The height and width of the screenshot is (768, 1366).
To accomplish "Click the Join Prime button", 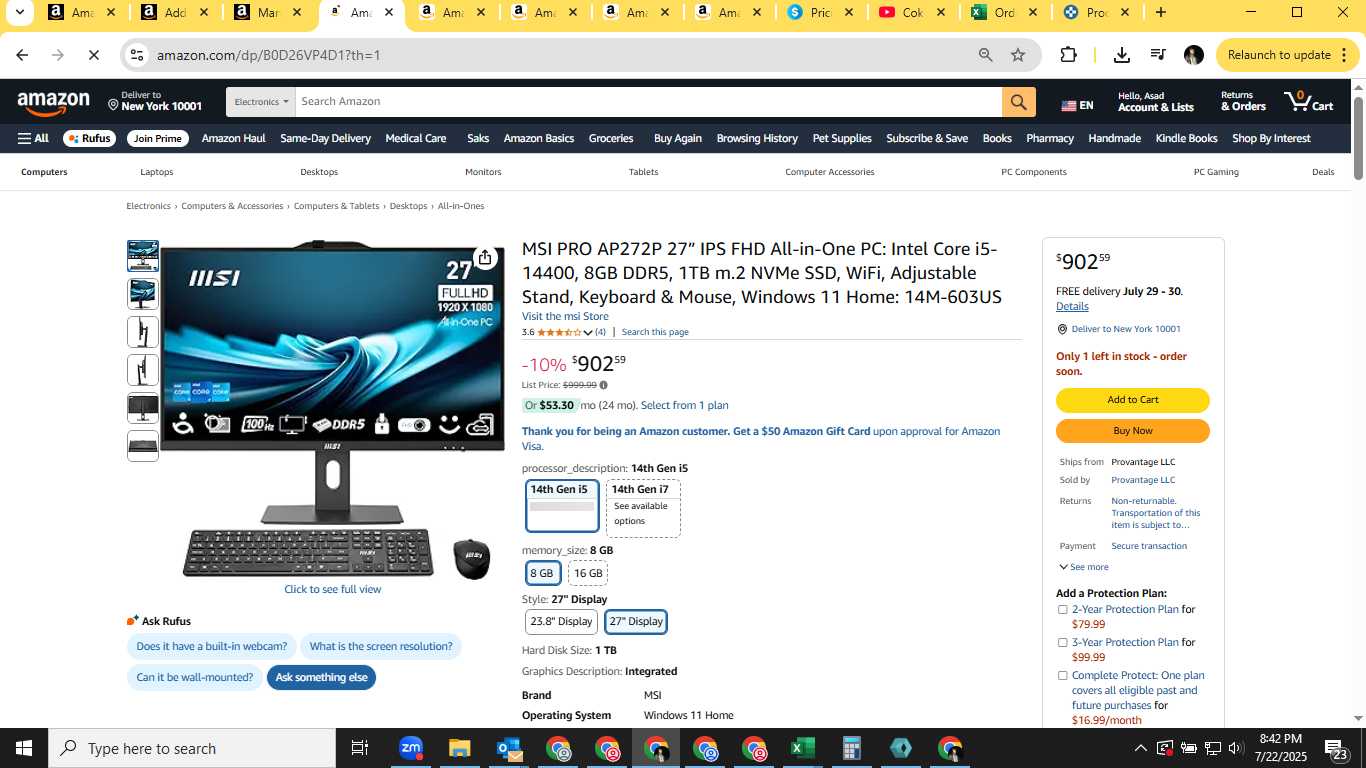I will [158, 139].
